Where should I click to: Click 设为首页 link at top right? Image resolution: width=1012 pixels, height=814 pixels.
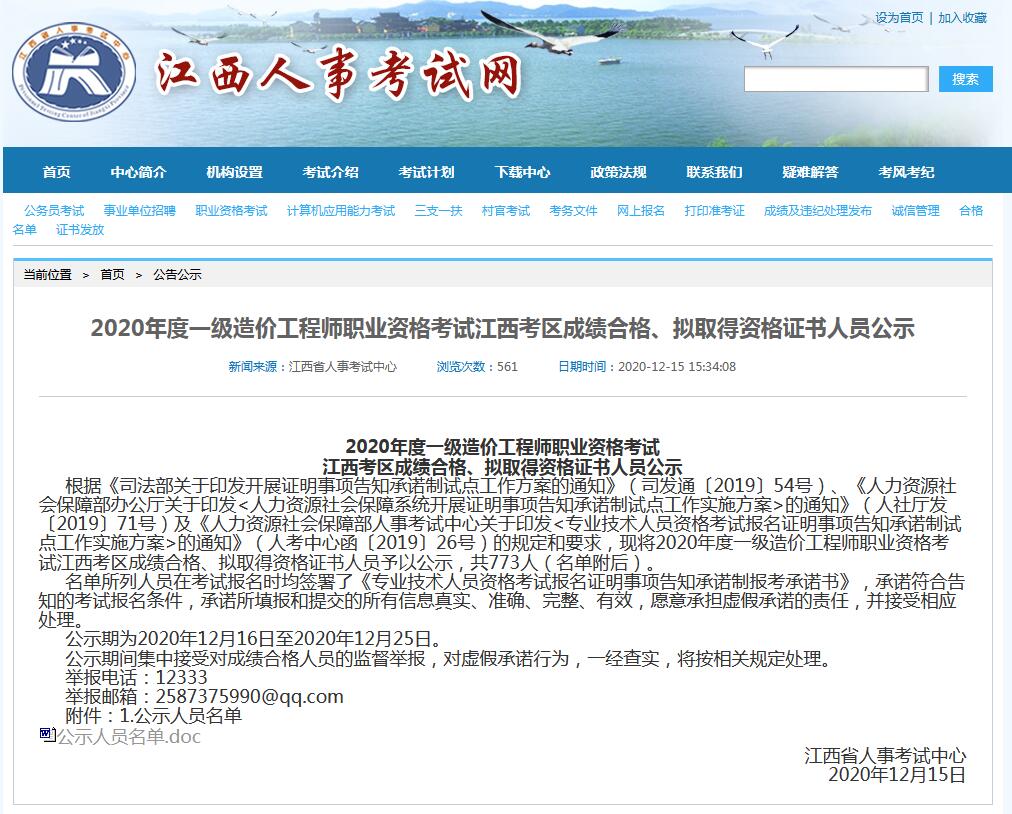coord(899,18)
